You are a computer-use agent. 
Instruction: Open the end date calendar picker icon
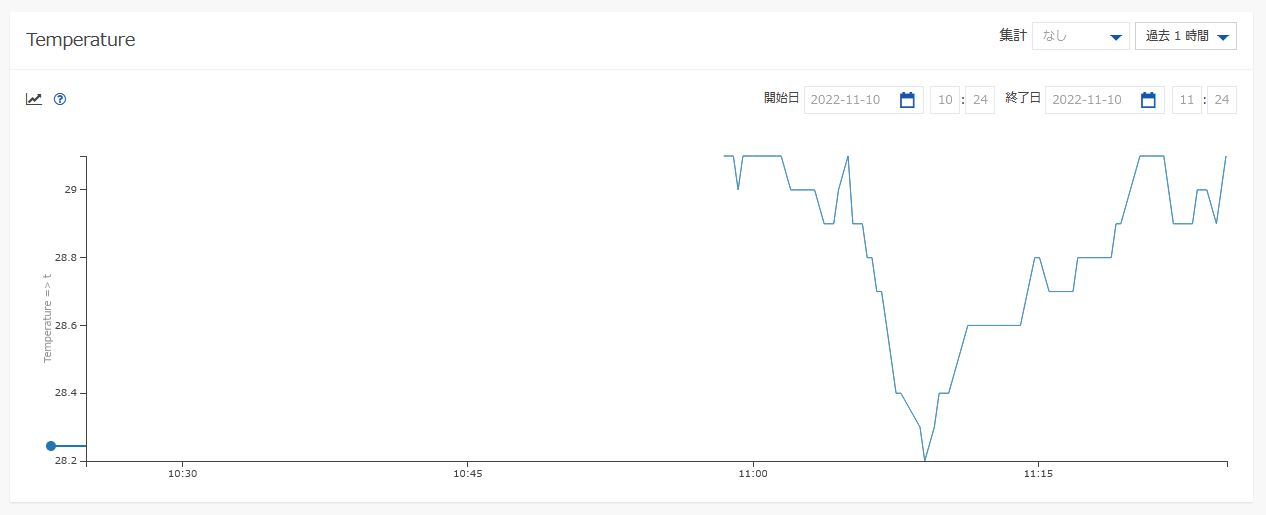click(x=1148, y=100)
